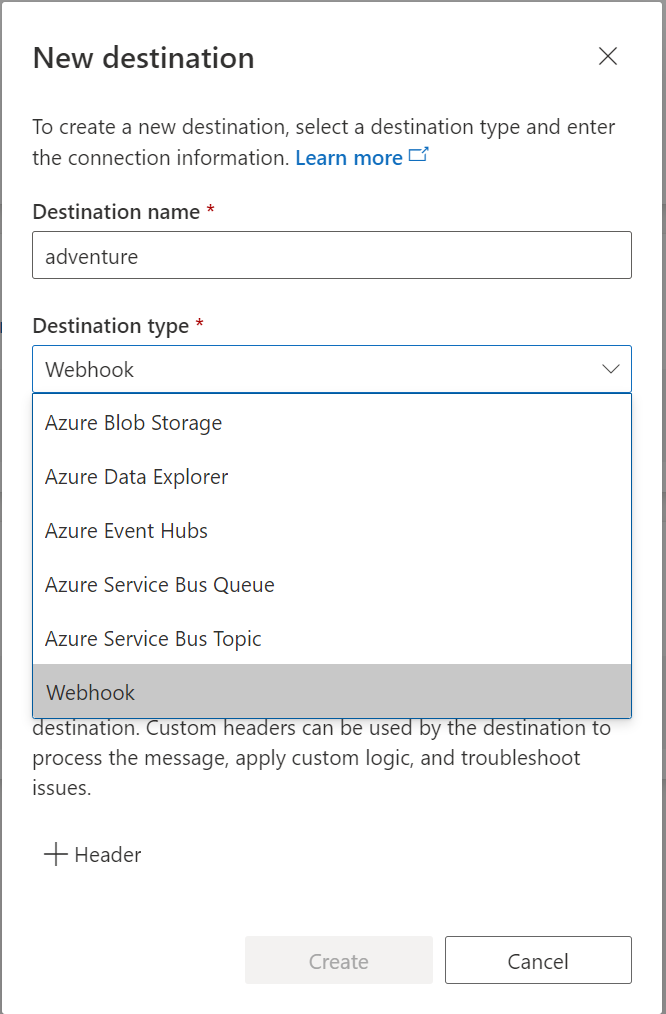The height and width of the screenshot is (1014, 666).
Task: Choose Azure Service Bus Topic option
Action: tap(332, 638)
